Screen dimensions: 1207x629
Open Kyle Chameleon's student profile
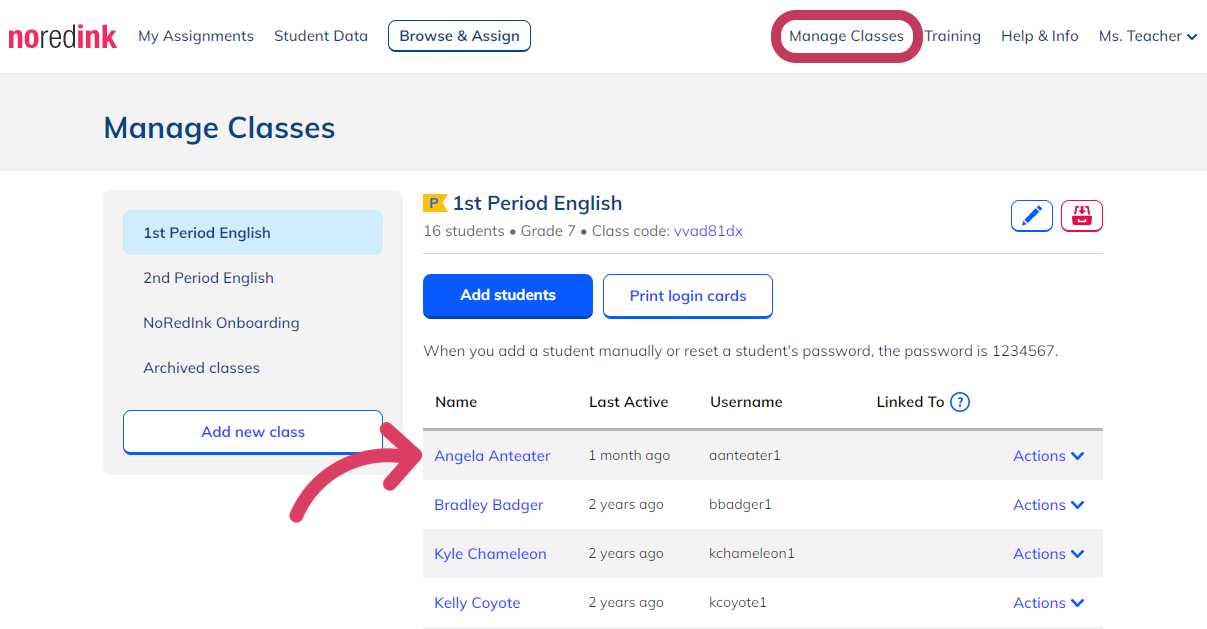pyautogui.click(x=490, y=554)
